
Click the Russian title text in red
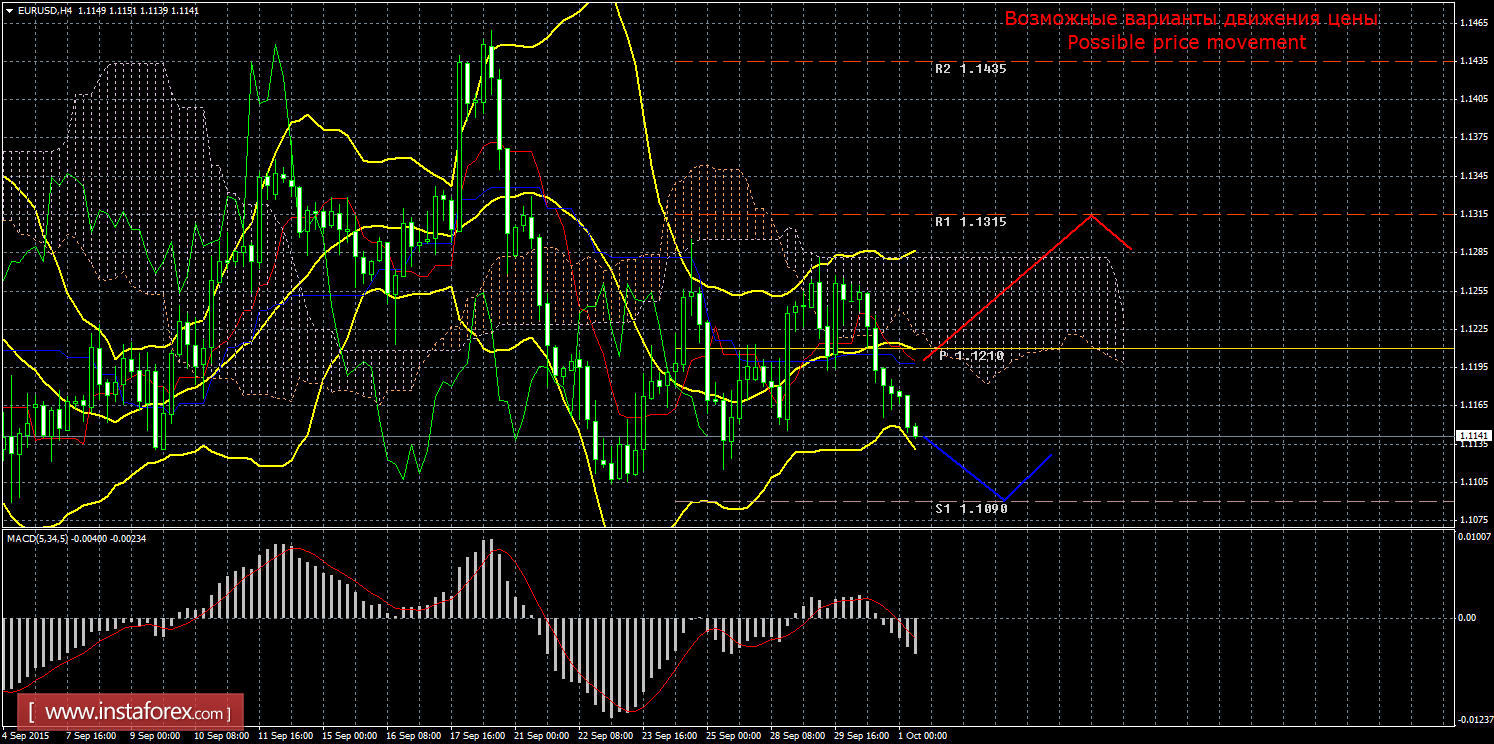(1190, 19)
